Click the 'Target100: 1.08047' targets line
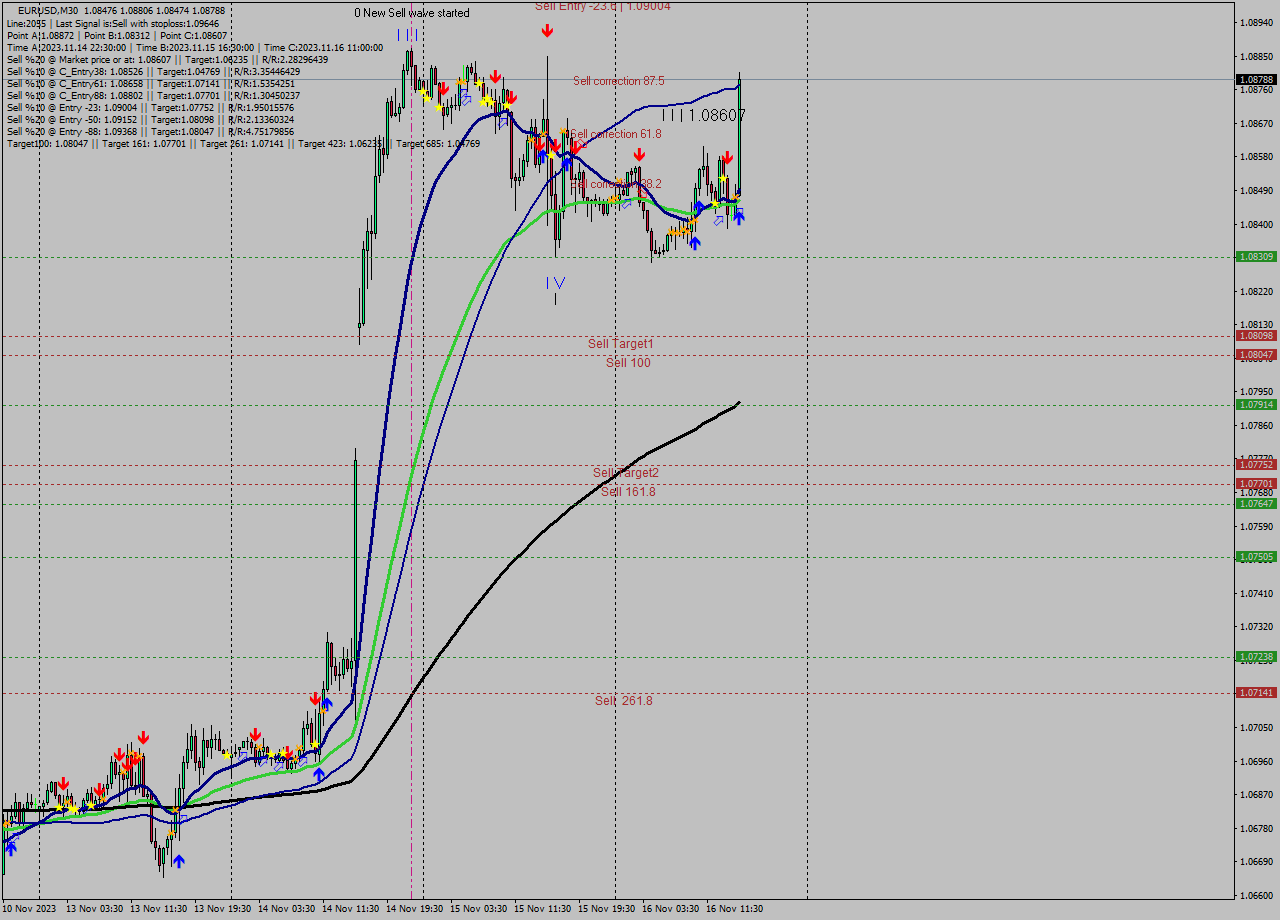The image size is (1280, 920). point(243,144)
